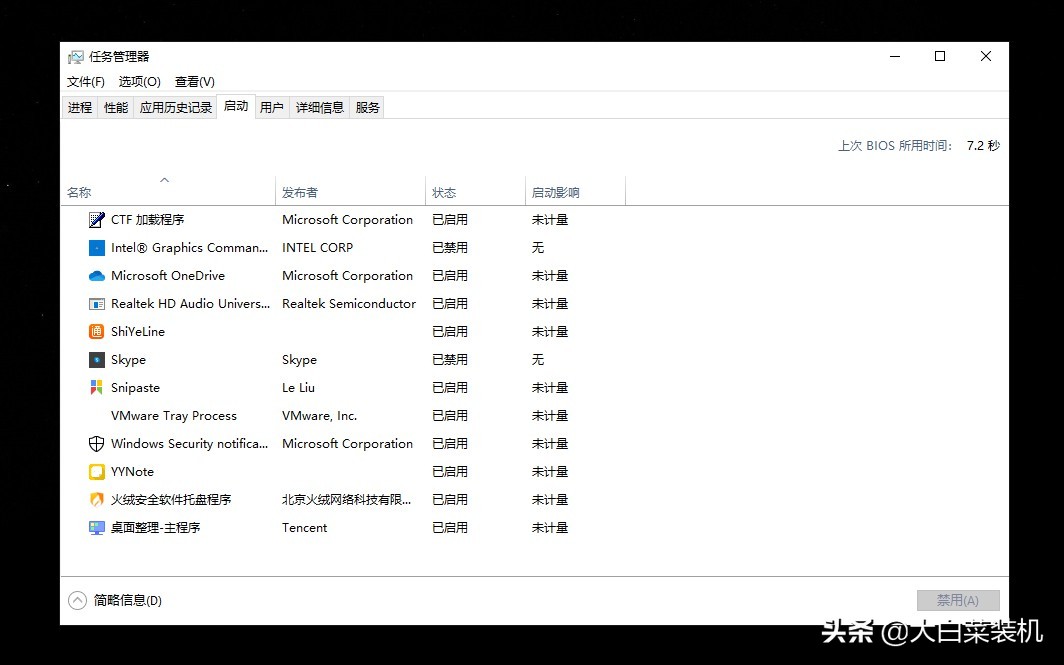Screen dimensions: 1064x665
Task: Click the 无 impact in the Skype row
Action: [x=537, y=360]
